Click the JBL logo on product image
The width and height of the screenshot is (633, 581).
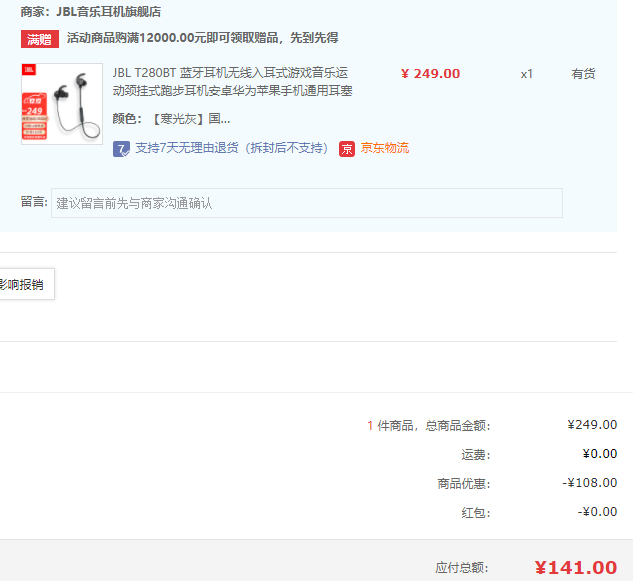point(30,71)
